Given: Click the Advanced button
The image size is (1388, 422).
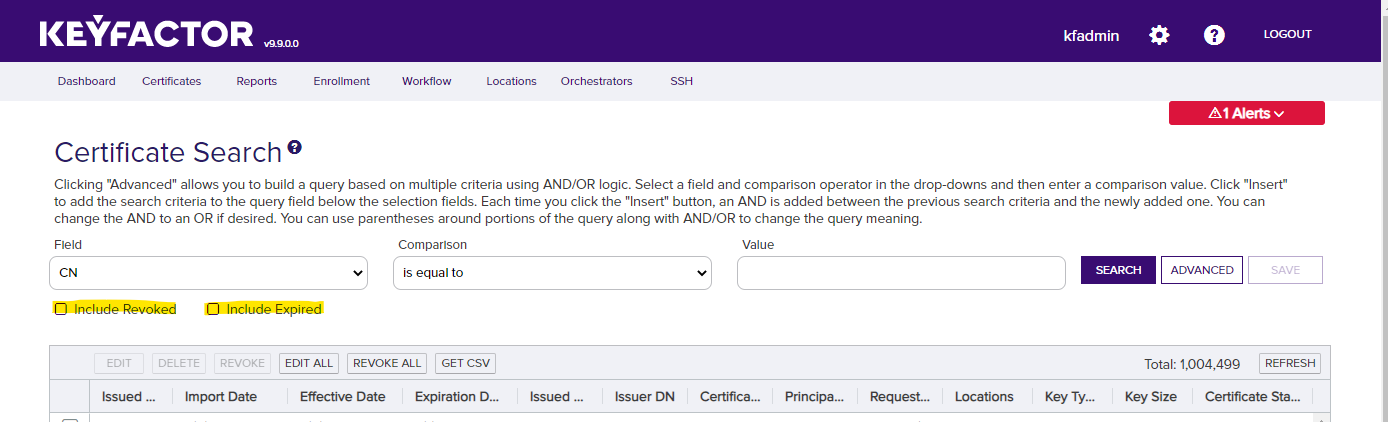Looking at the screenshot, I should click(1202, 270).
